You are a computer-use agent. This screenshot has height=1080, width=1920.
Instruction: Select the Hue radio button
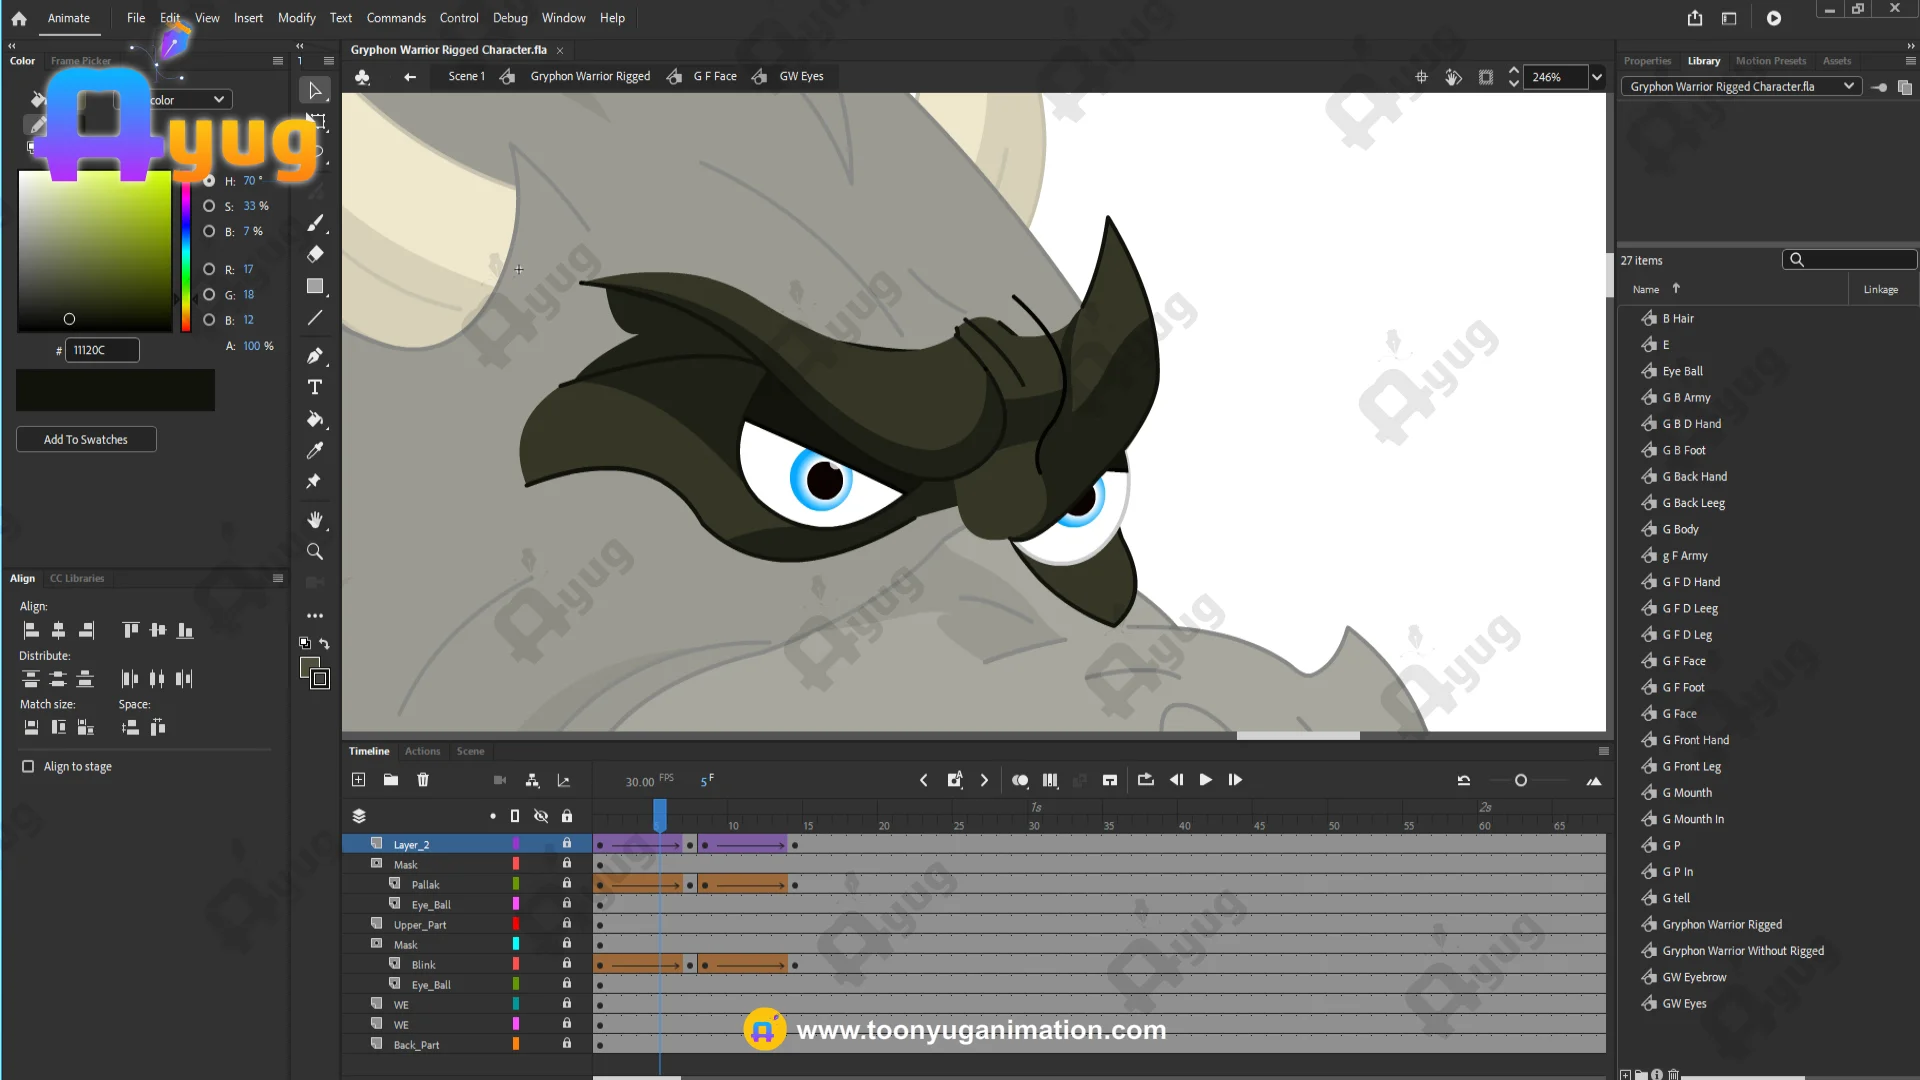click(209, 181)
